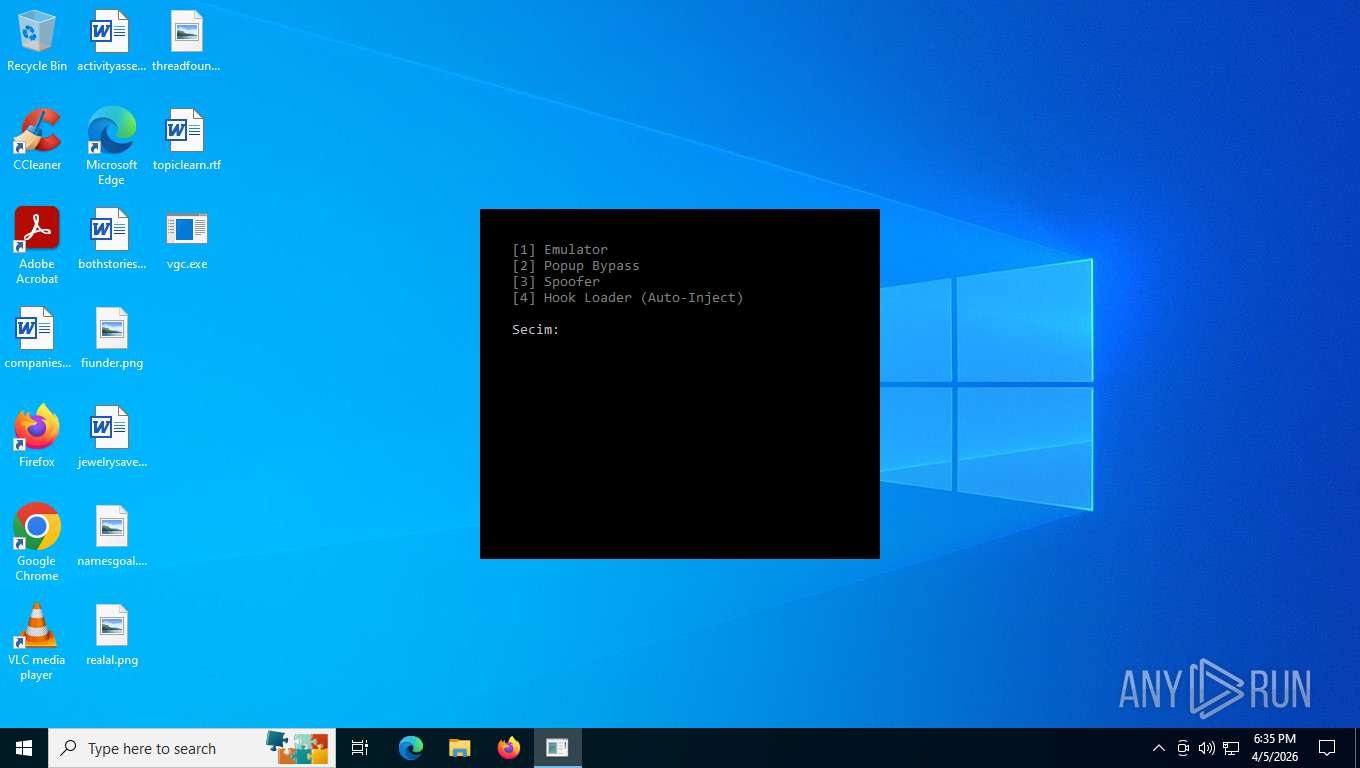Open the volume control in system tray

1207,748
